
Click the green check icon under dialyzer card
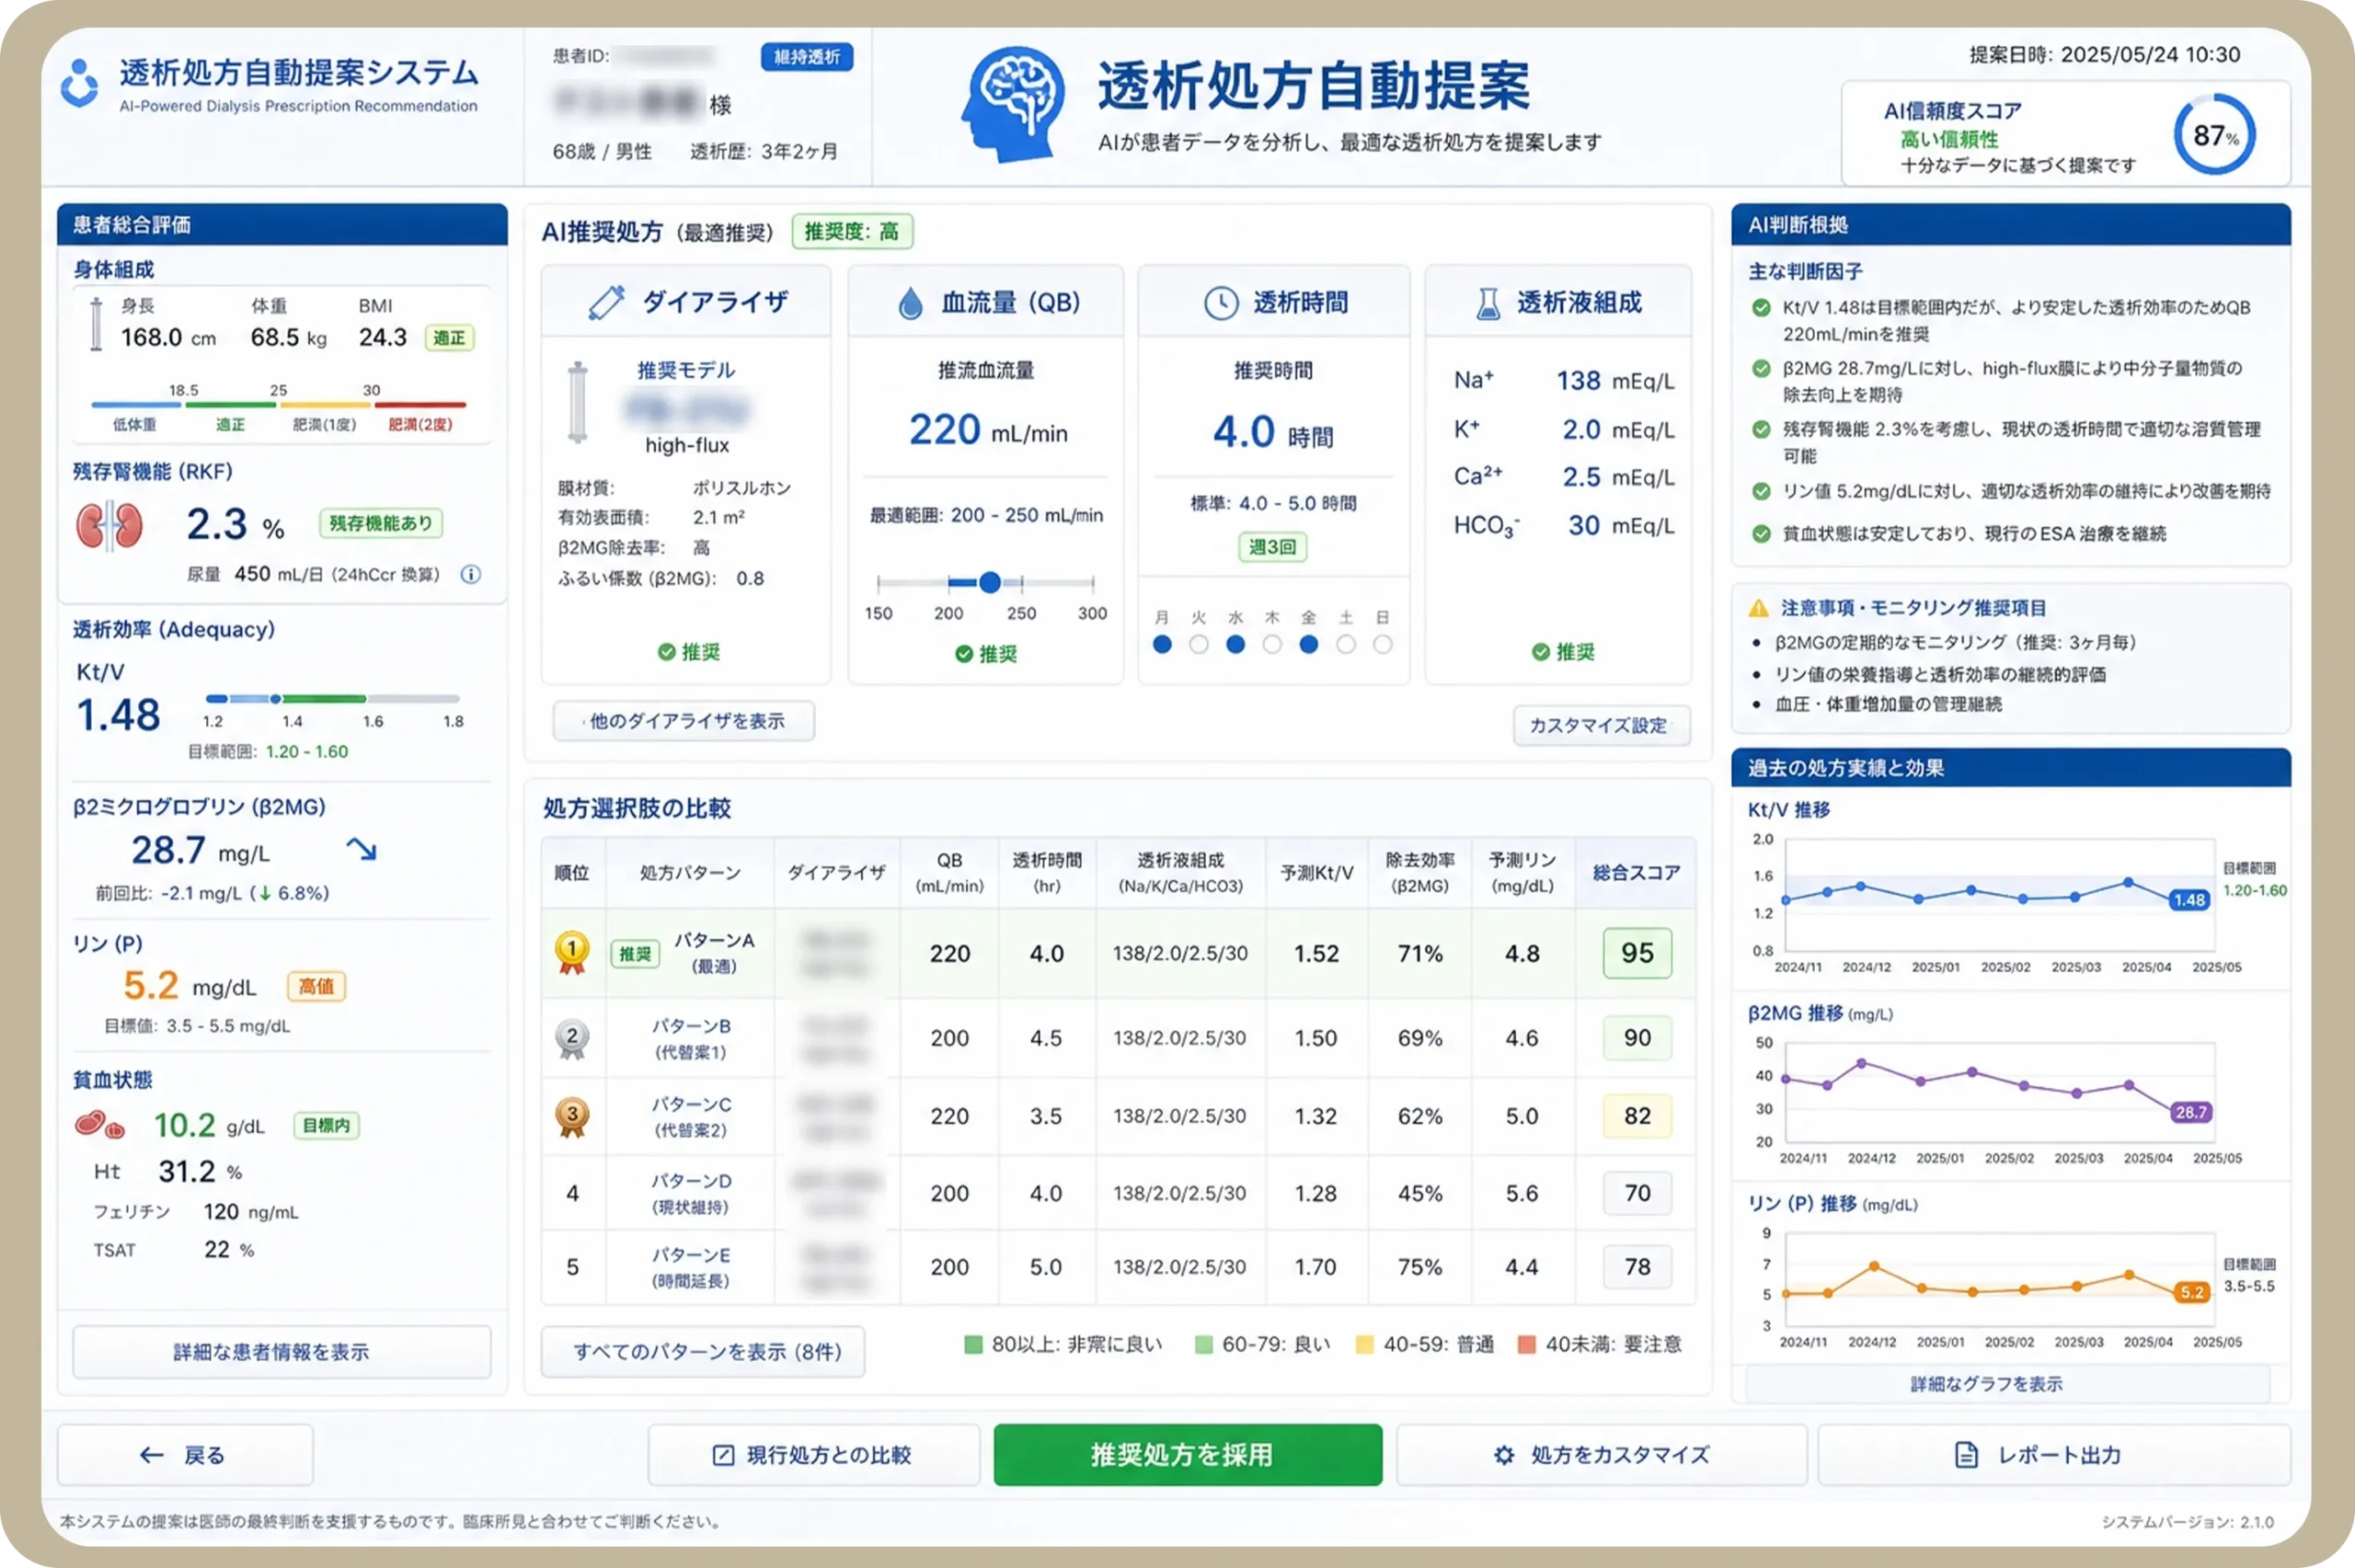point(666,652)
